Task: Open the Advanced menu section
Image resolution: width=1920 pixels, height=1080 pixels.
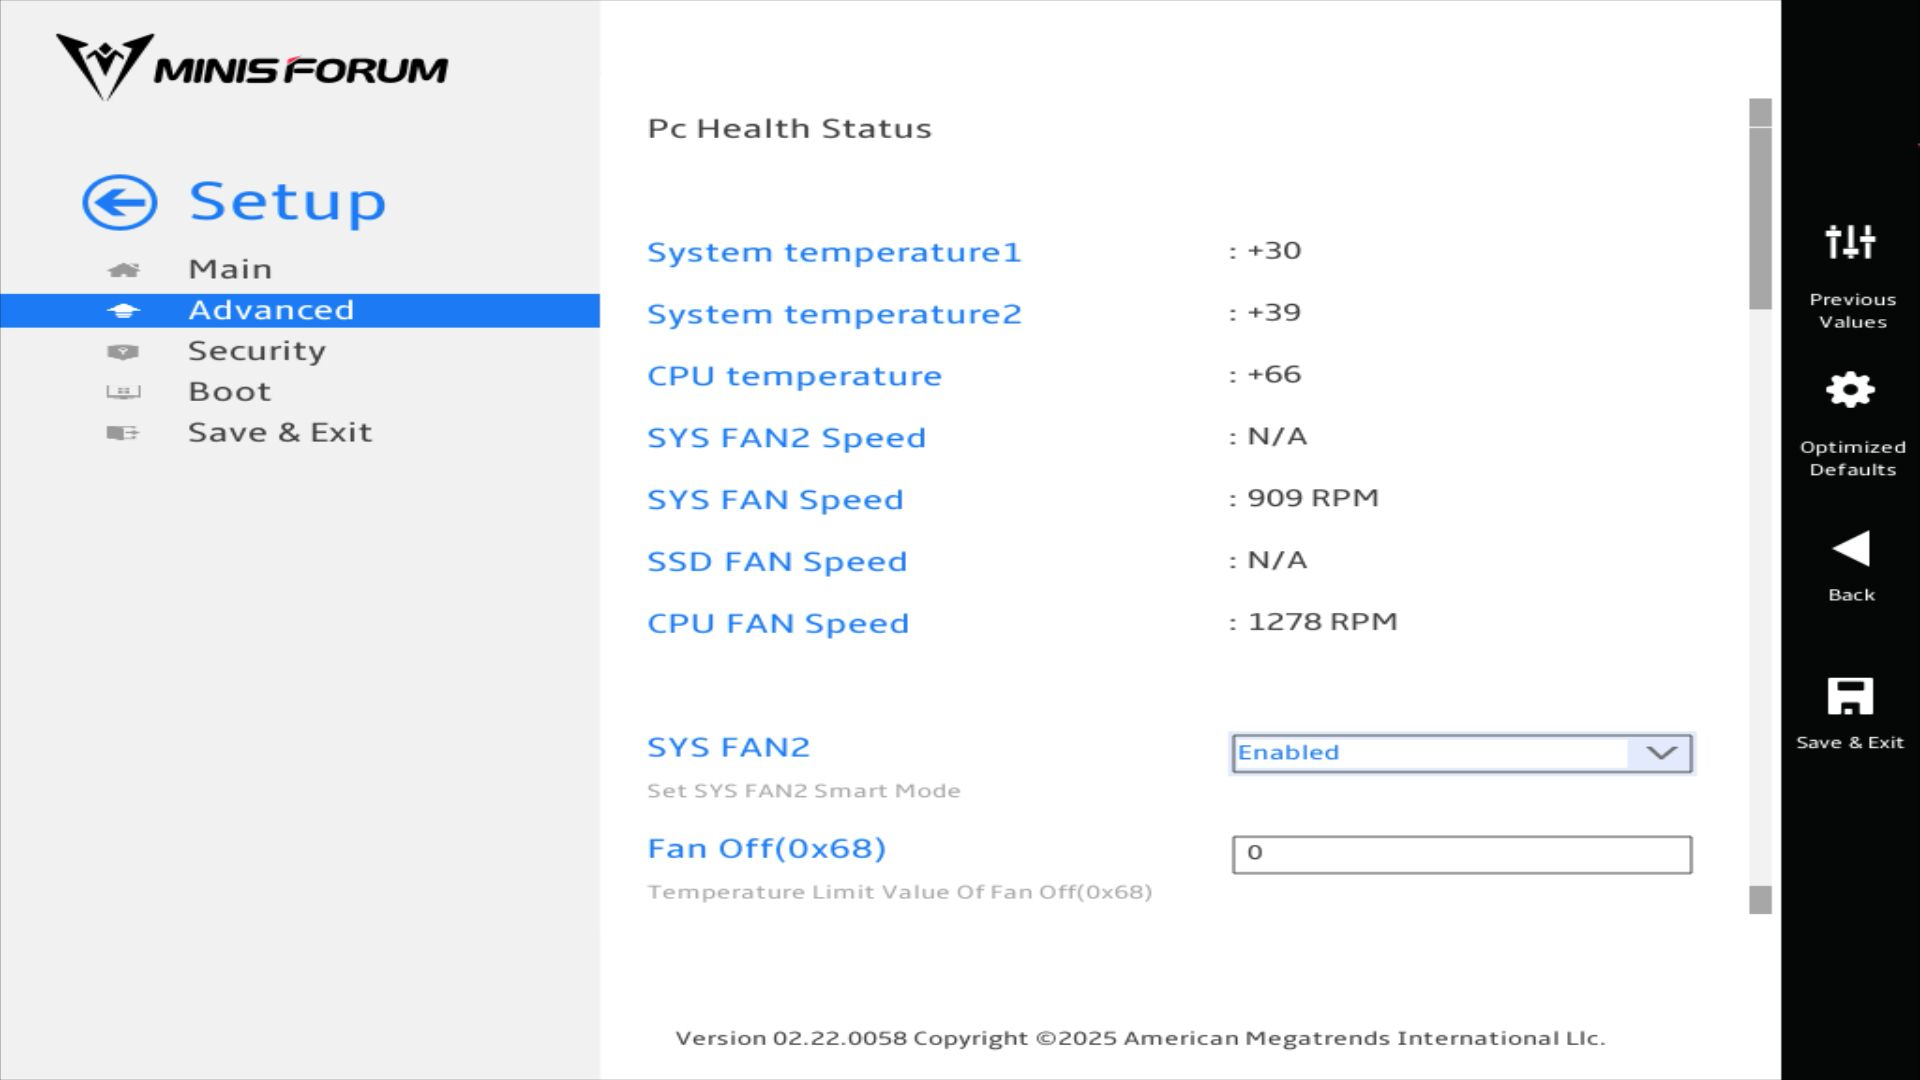Action: point(271,310)
